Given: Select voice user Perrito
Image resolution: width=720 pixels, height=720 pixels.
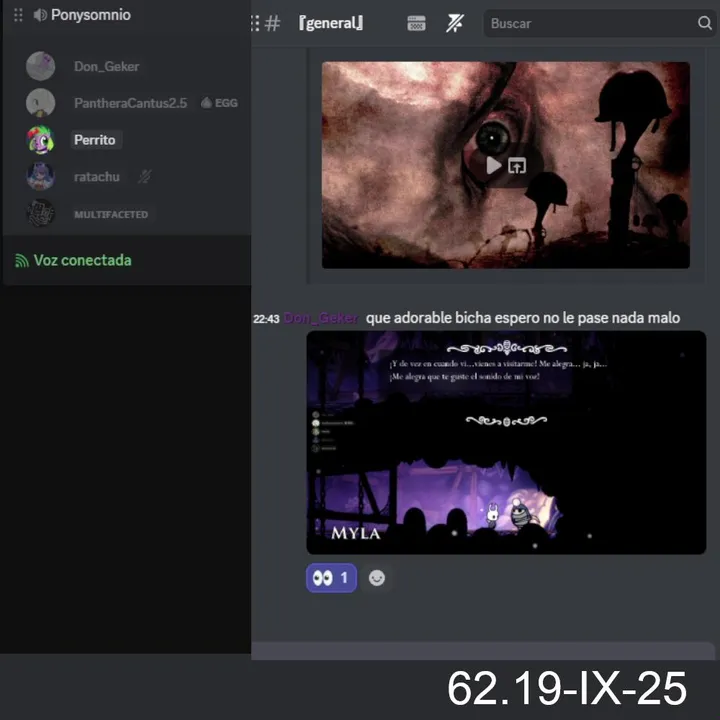Looking at the screenshot, I should pyautogui.click(x=95, y=140).
